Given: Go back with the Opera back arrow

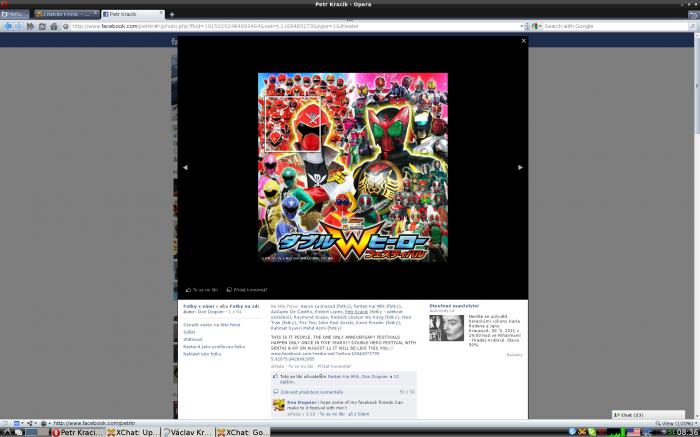Looking at the screenshot, I should 8,26.
